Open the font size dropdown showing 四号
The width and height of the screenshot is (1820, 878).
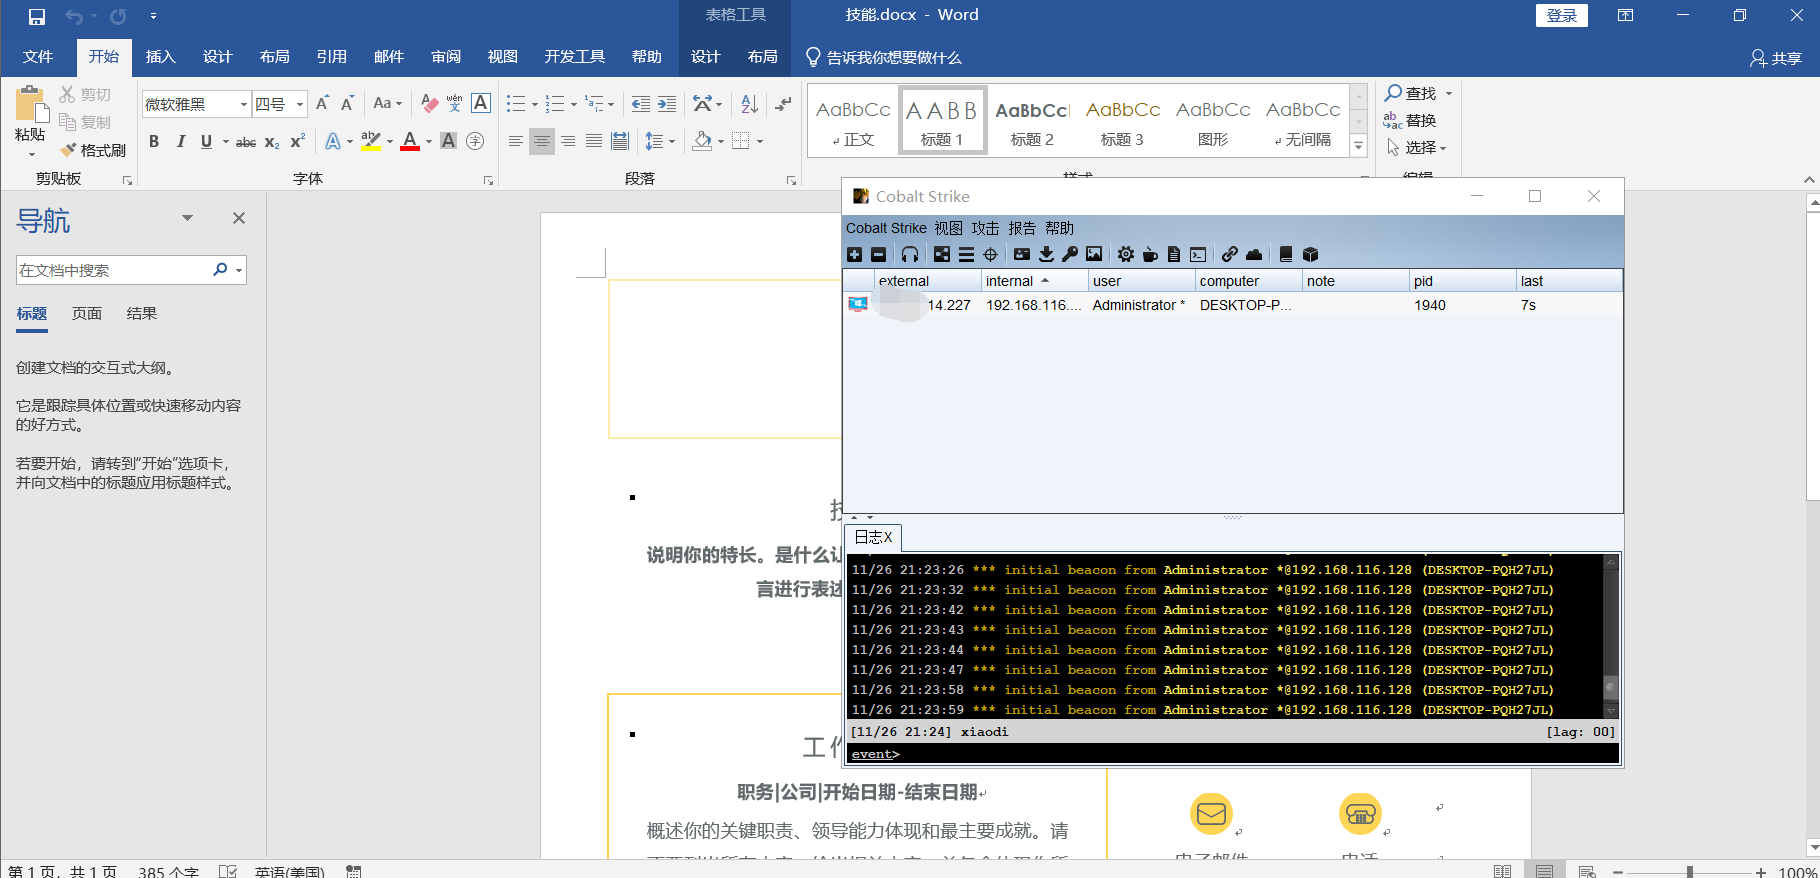pyautogui.click(x=300, y=104)
